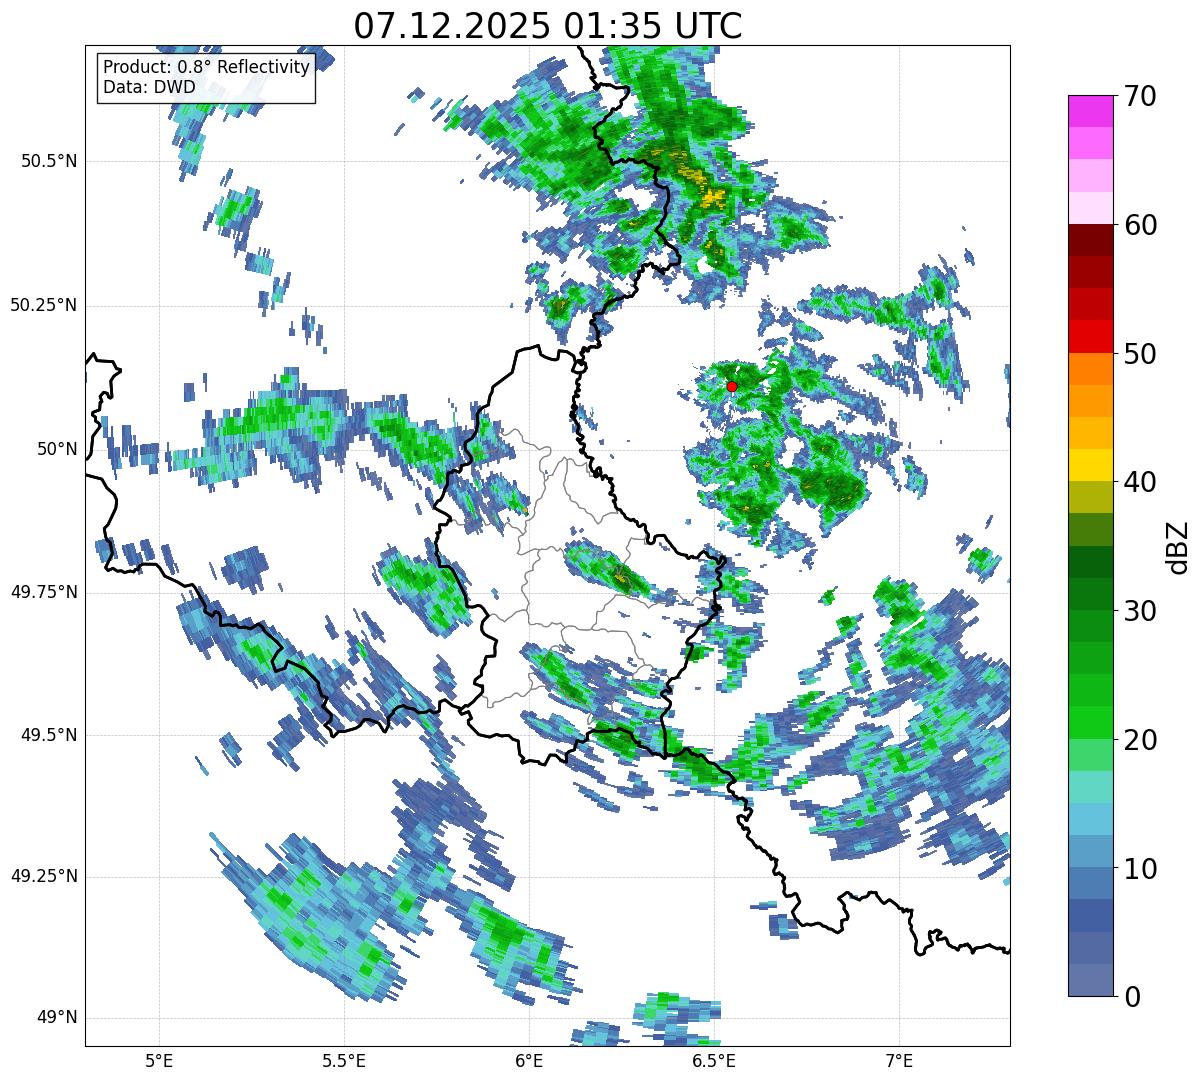Click the 49.5°N latitude label
The height and width of the screenshot is (1081, 1202).
tap(50, 735)
